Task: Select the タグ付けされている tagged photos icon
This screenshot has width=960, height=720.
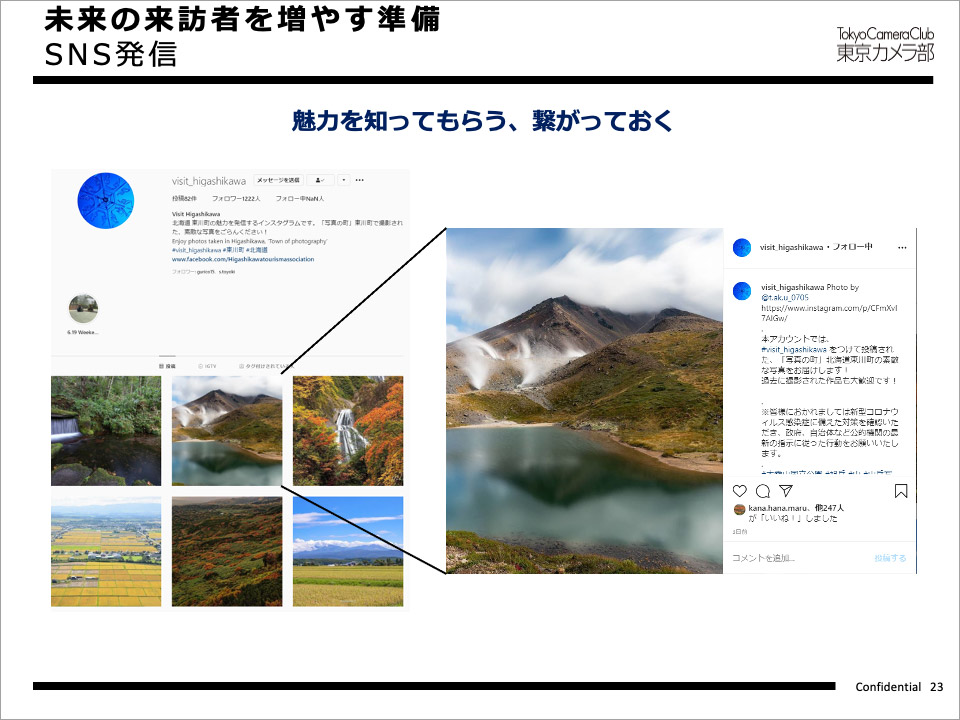Action: click(x=265, y=366)
